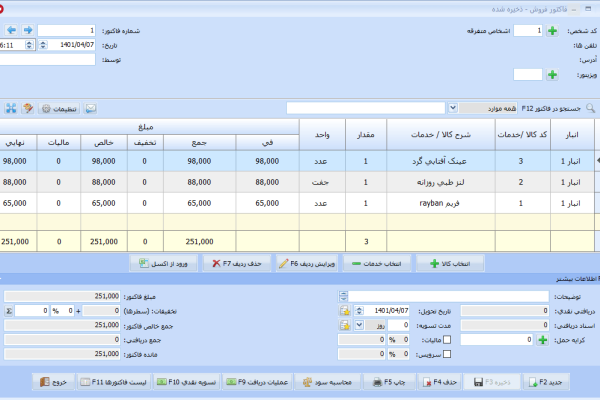This screenshot has width=600, height=400.
Task: Click the مقدار column header
Action: [366, 135]
